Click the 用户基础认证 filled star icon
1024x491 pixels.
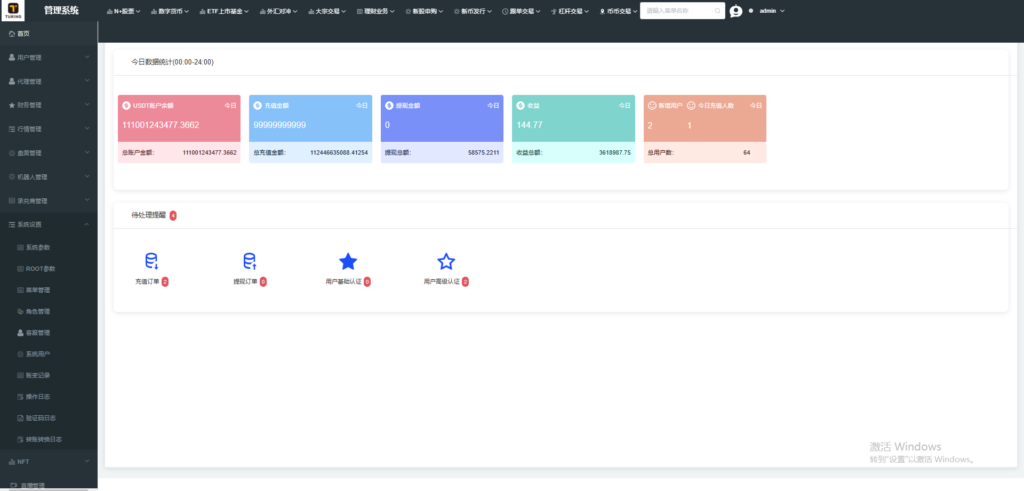coord(348,262)
